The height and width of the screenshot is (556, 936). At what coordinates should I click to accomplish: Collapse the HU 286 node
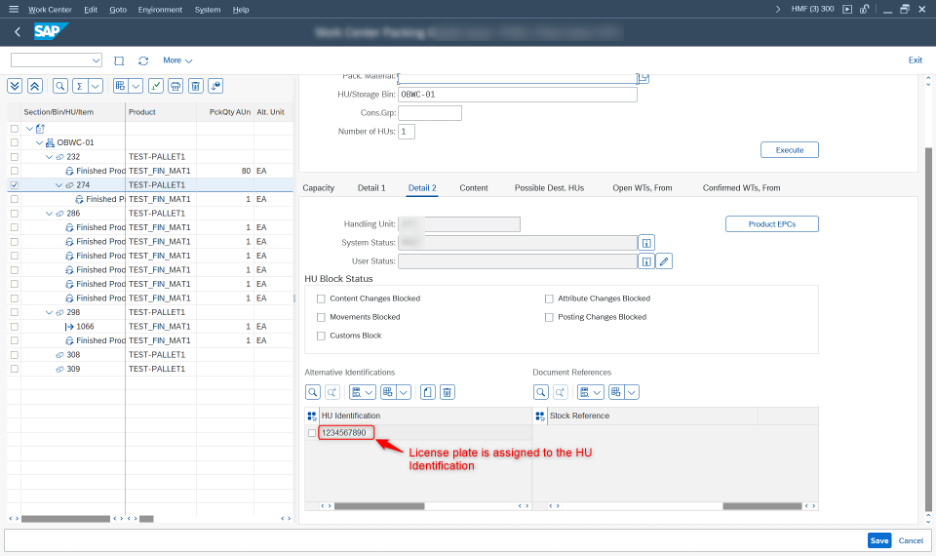click(x=50, y=213)
